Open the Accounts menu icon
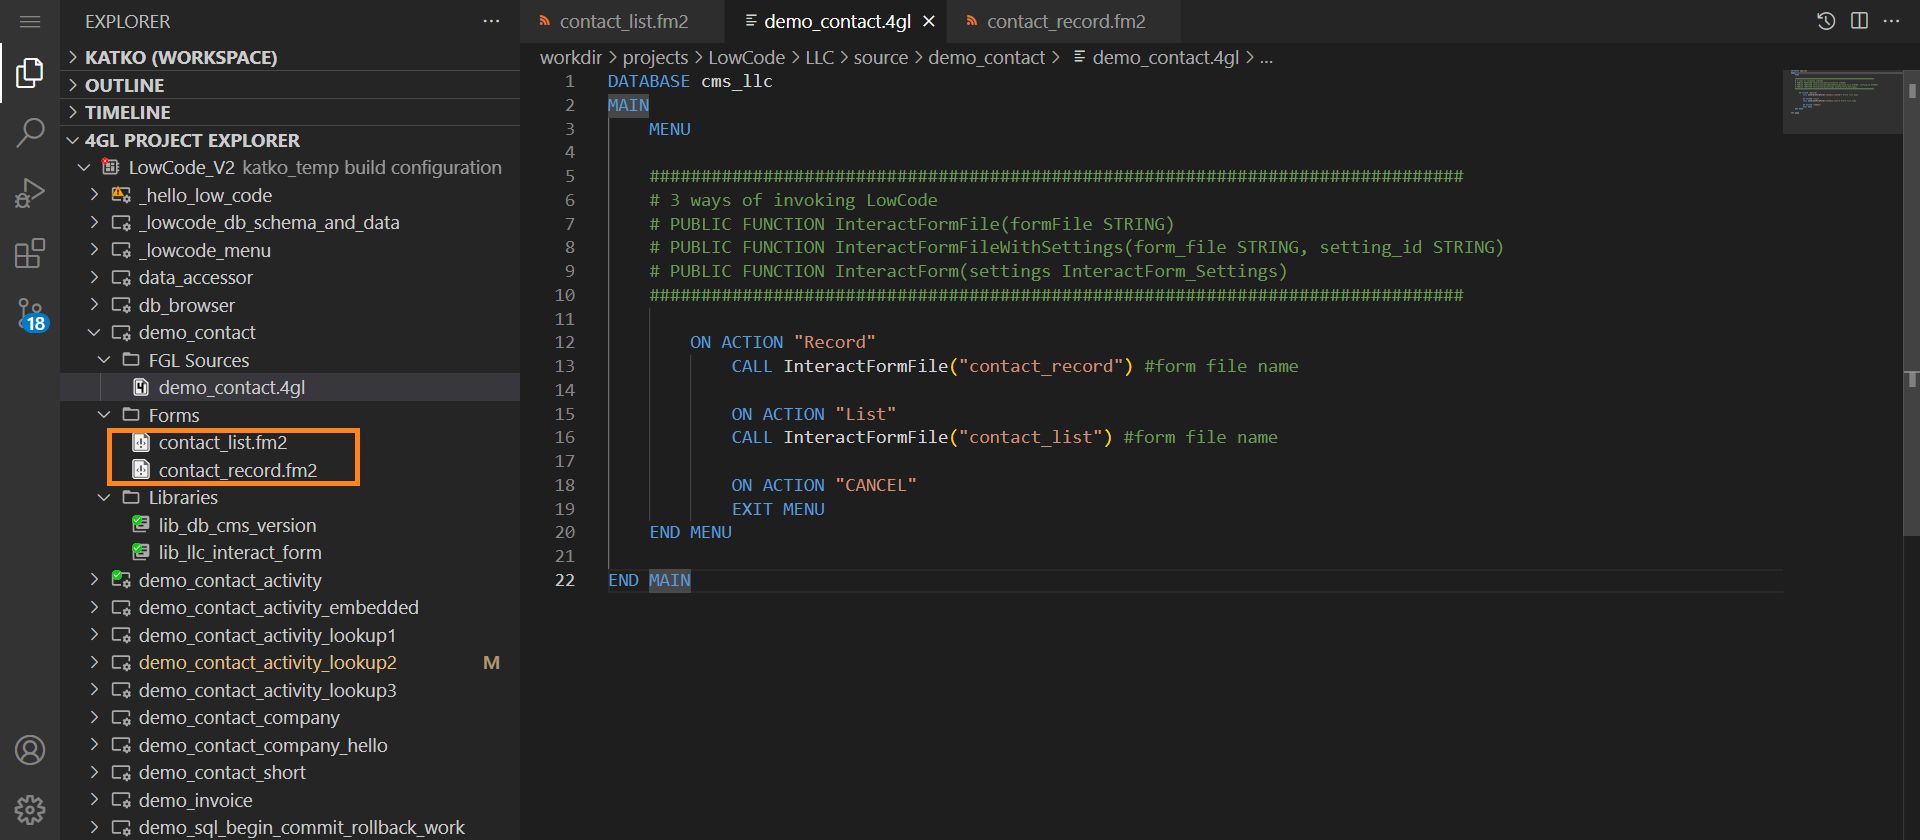Viewport: 1920px width, 840px height. point(30,750)
